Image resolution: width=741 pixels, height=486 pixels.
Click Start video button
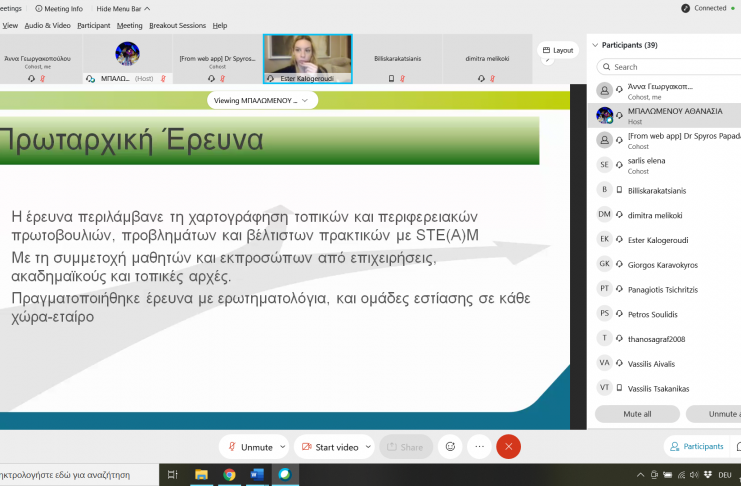pyautogui.click(x=329, y=447)
